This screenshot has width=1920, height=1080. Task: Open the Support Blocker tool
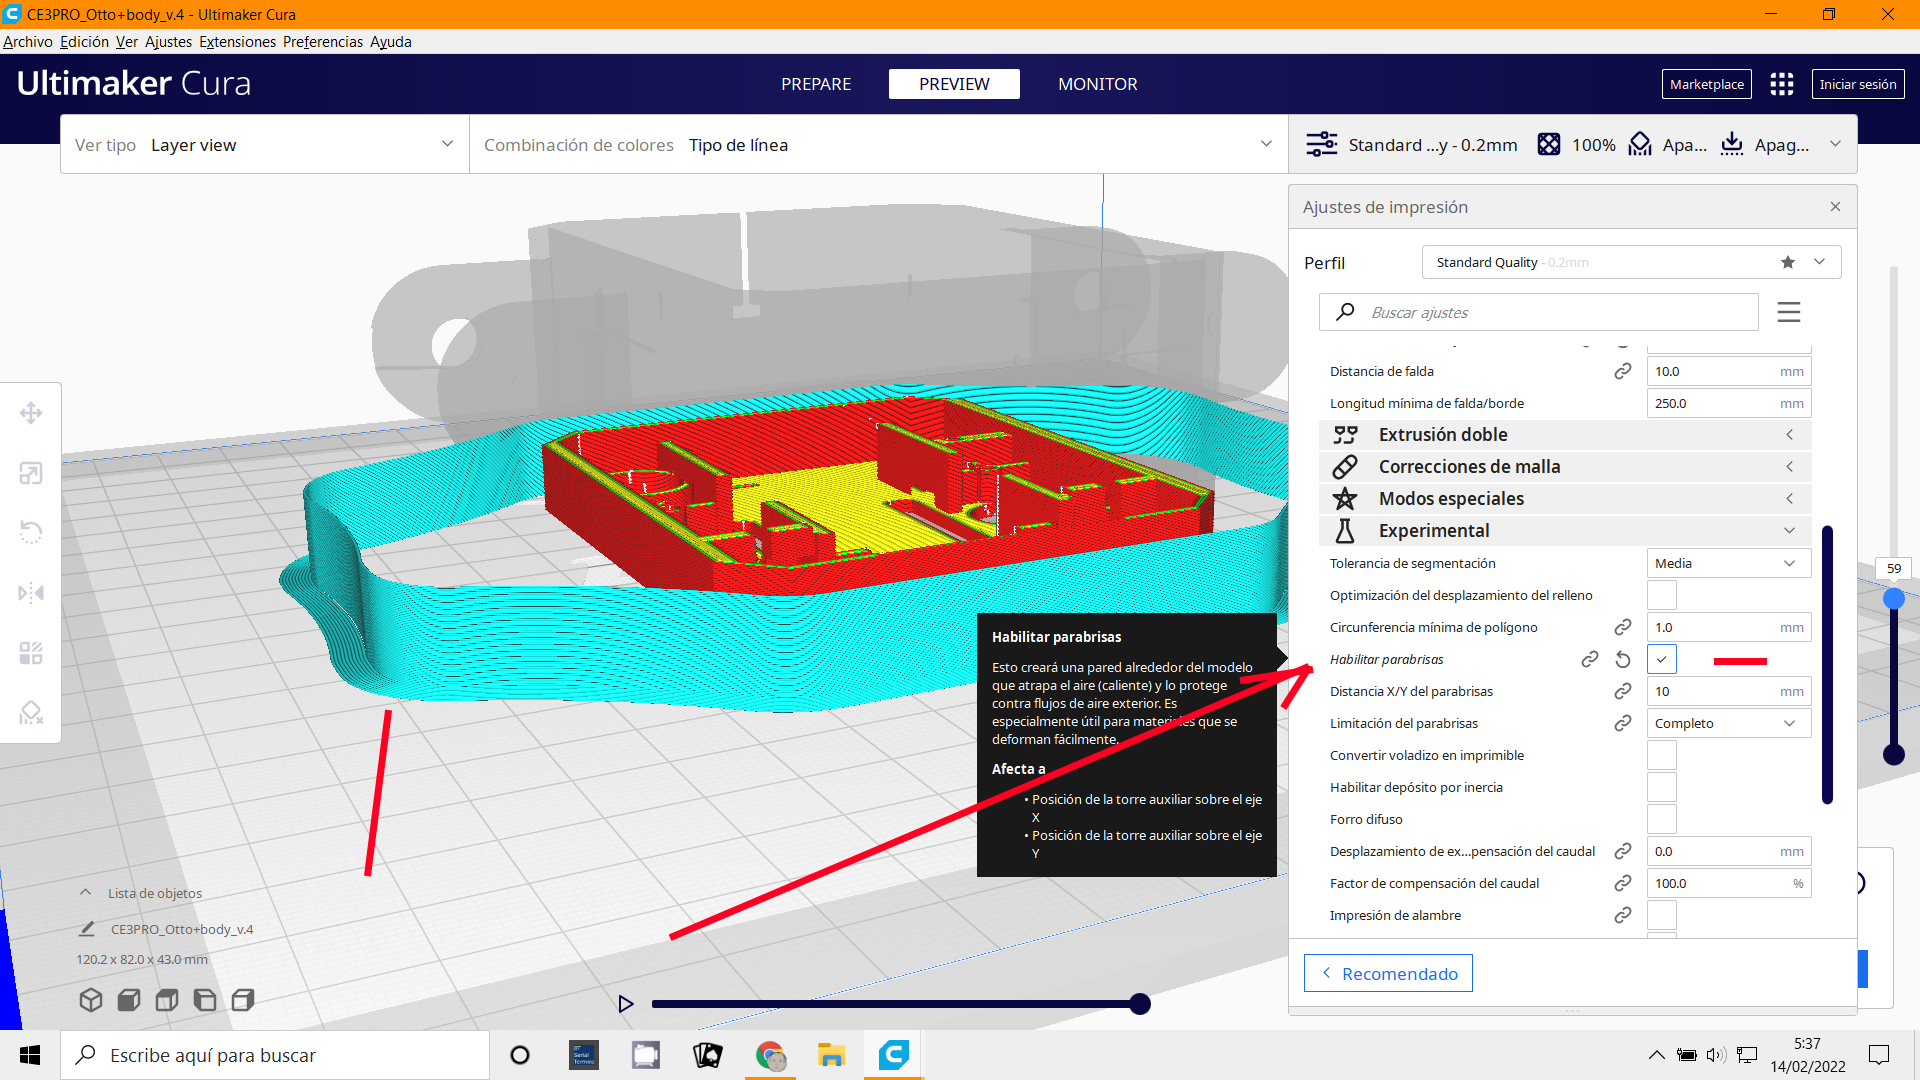pos(31,712)
